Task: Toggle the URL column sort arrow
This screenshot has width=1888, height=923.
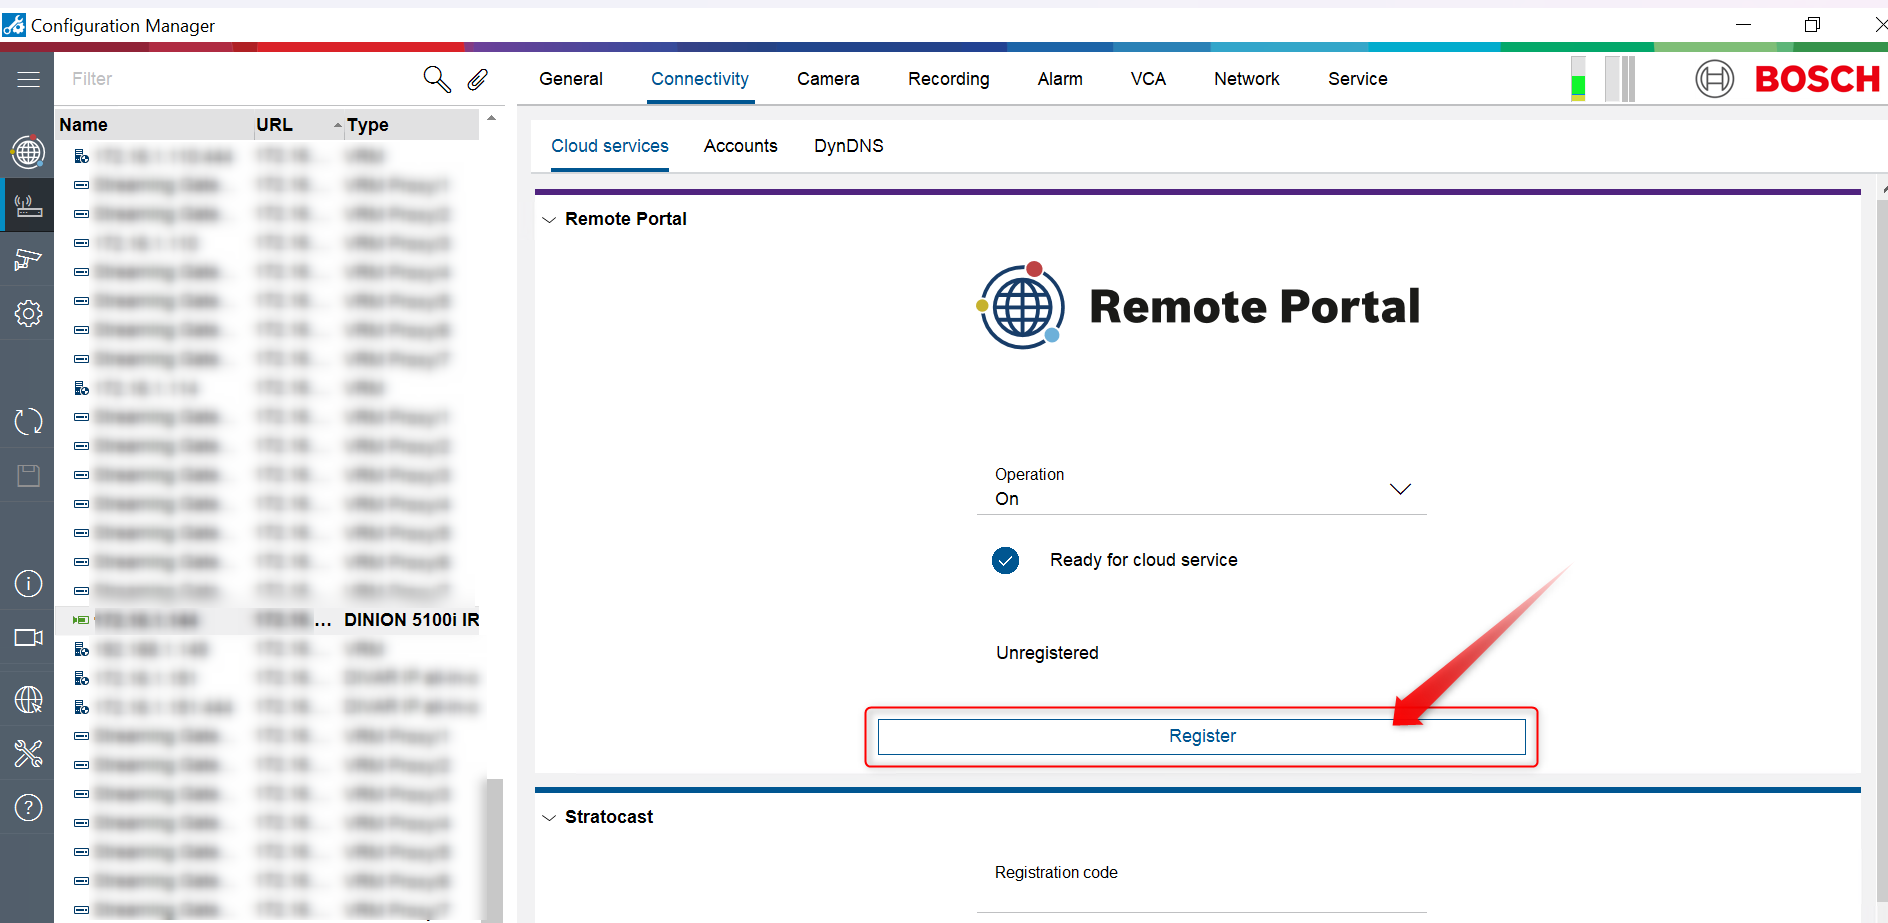Action: [x=337, y=124]
